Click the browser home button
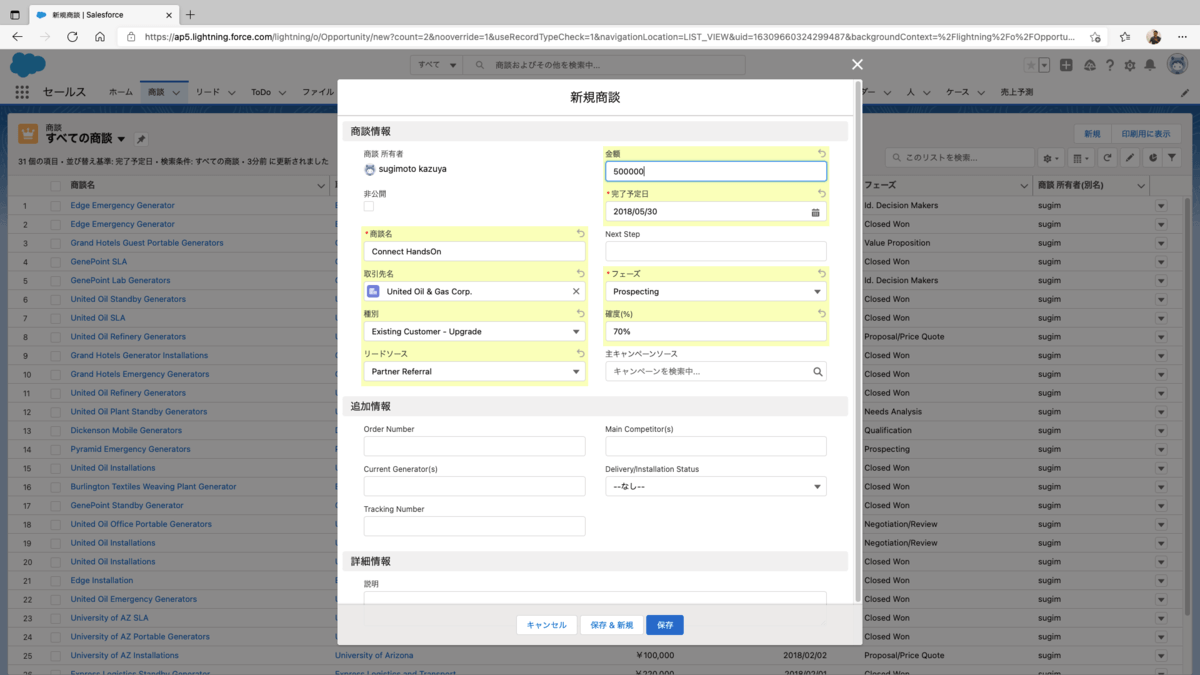Viewport: 1200px width, 675px height. coord(100,36)
